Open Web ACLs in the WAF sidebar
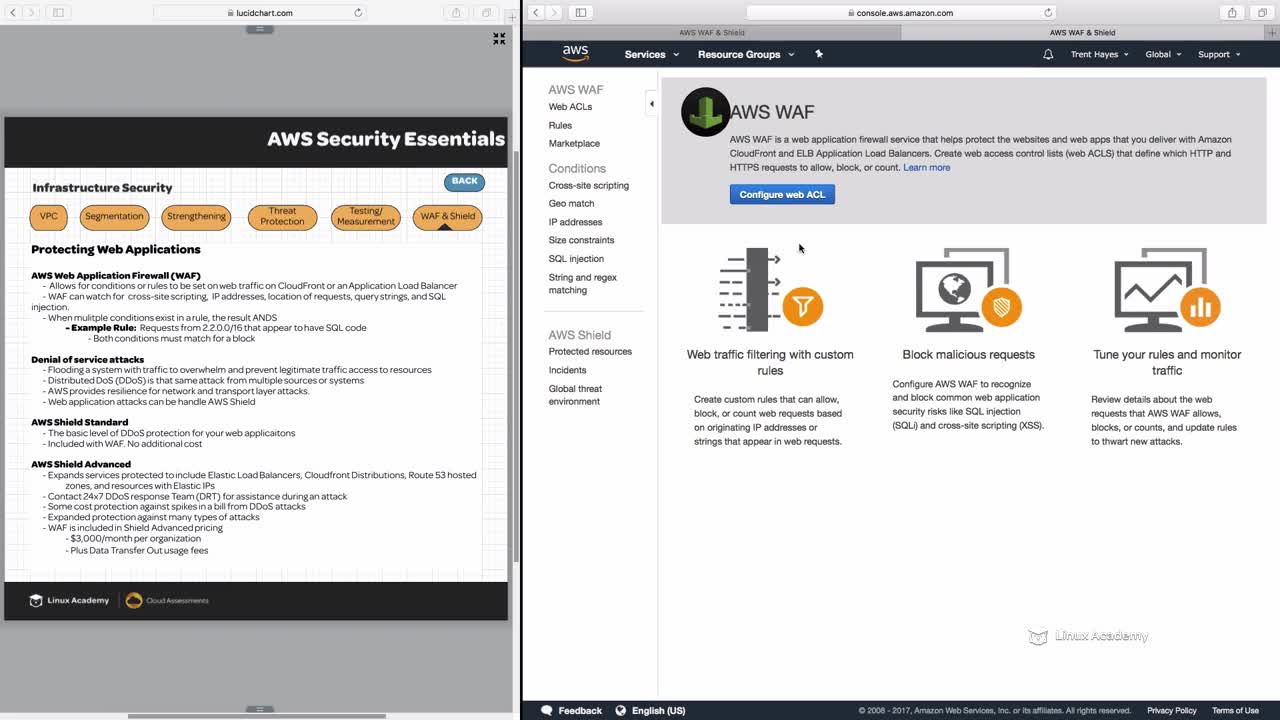The image size is (1280, 720). (x=570, y=107)
